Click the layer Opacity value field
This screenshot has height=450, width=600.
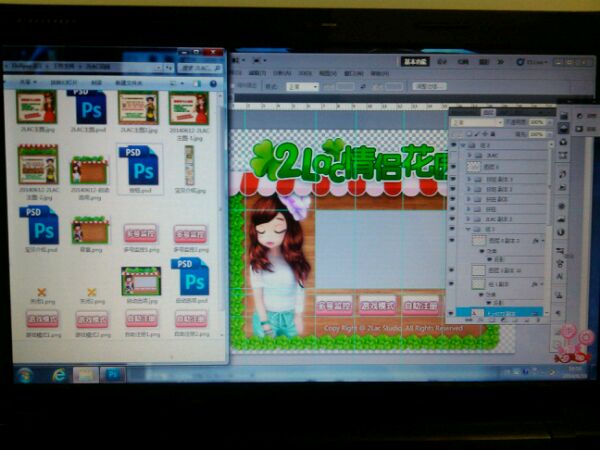(x=537, y=122)
